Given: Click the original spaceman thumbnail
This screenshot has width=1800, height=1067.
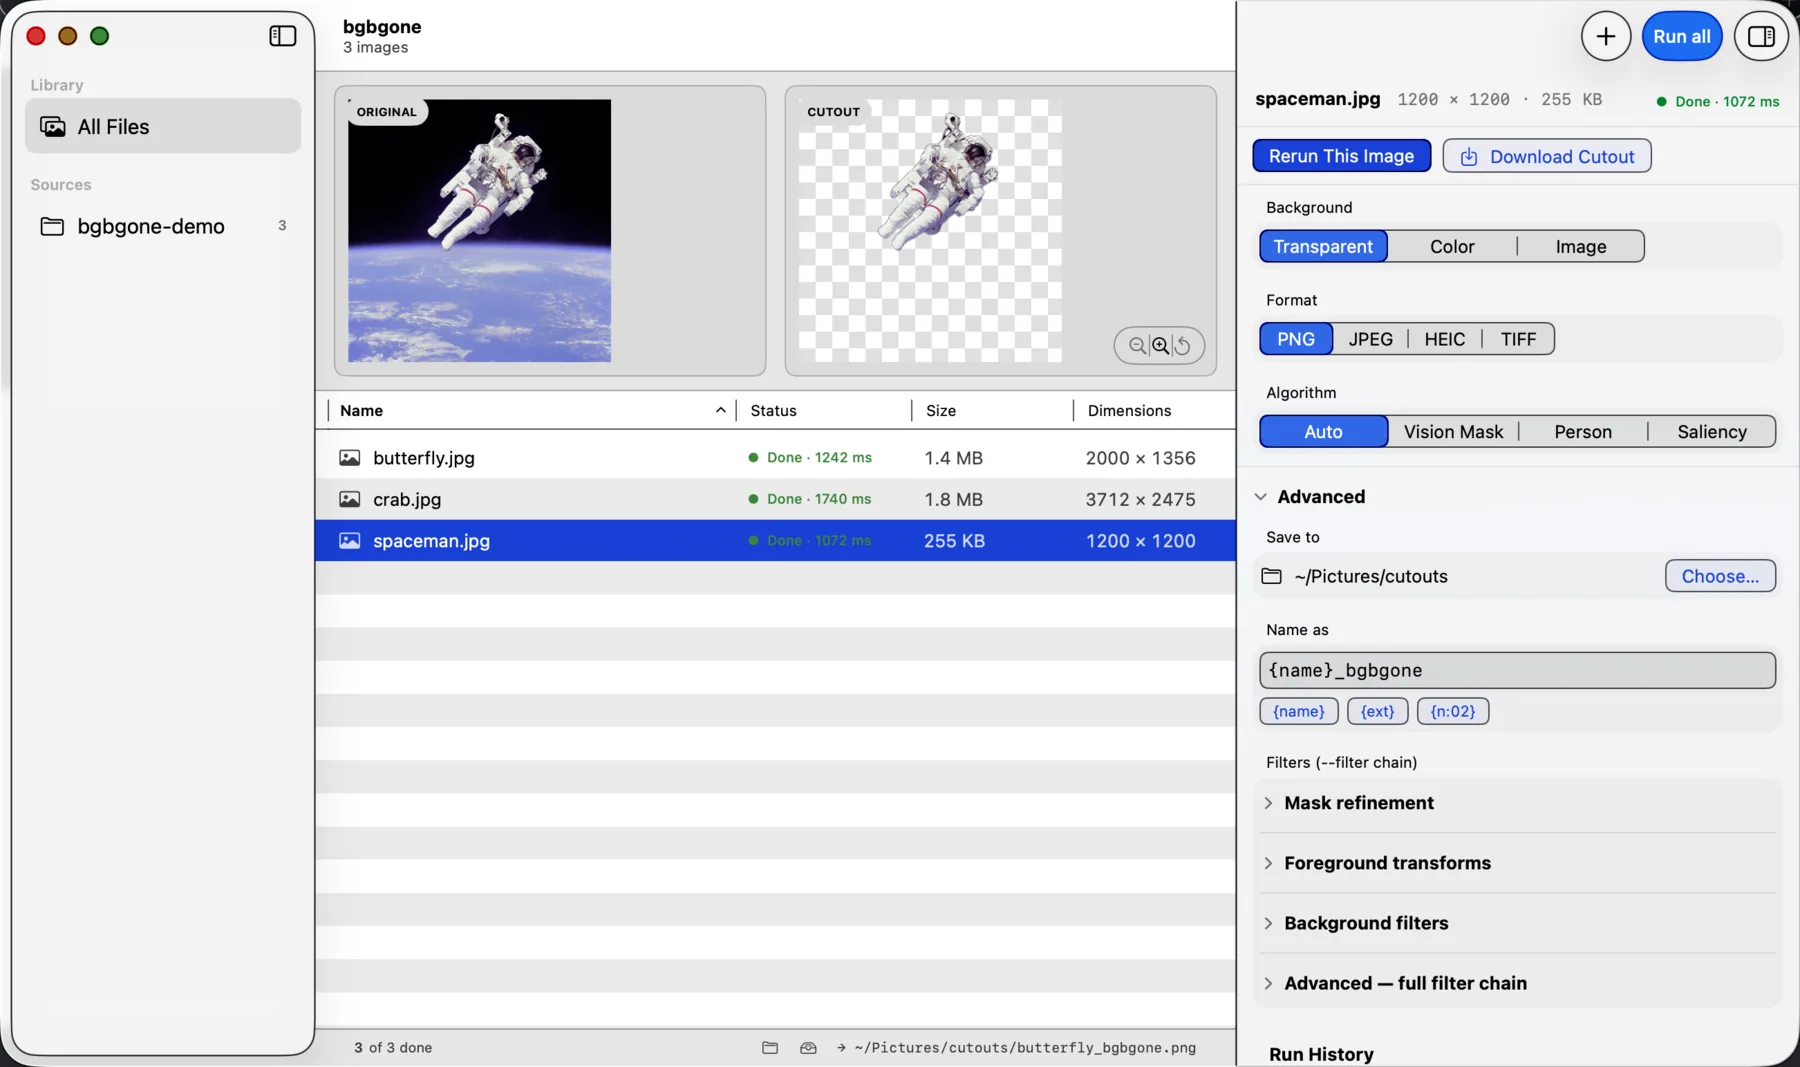Looking at the screenshot, I should pyautogui.click(x=479, y=231).
